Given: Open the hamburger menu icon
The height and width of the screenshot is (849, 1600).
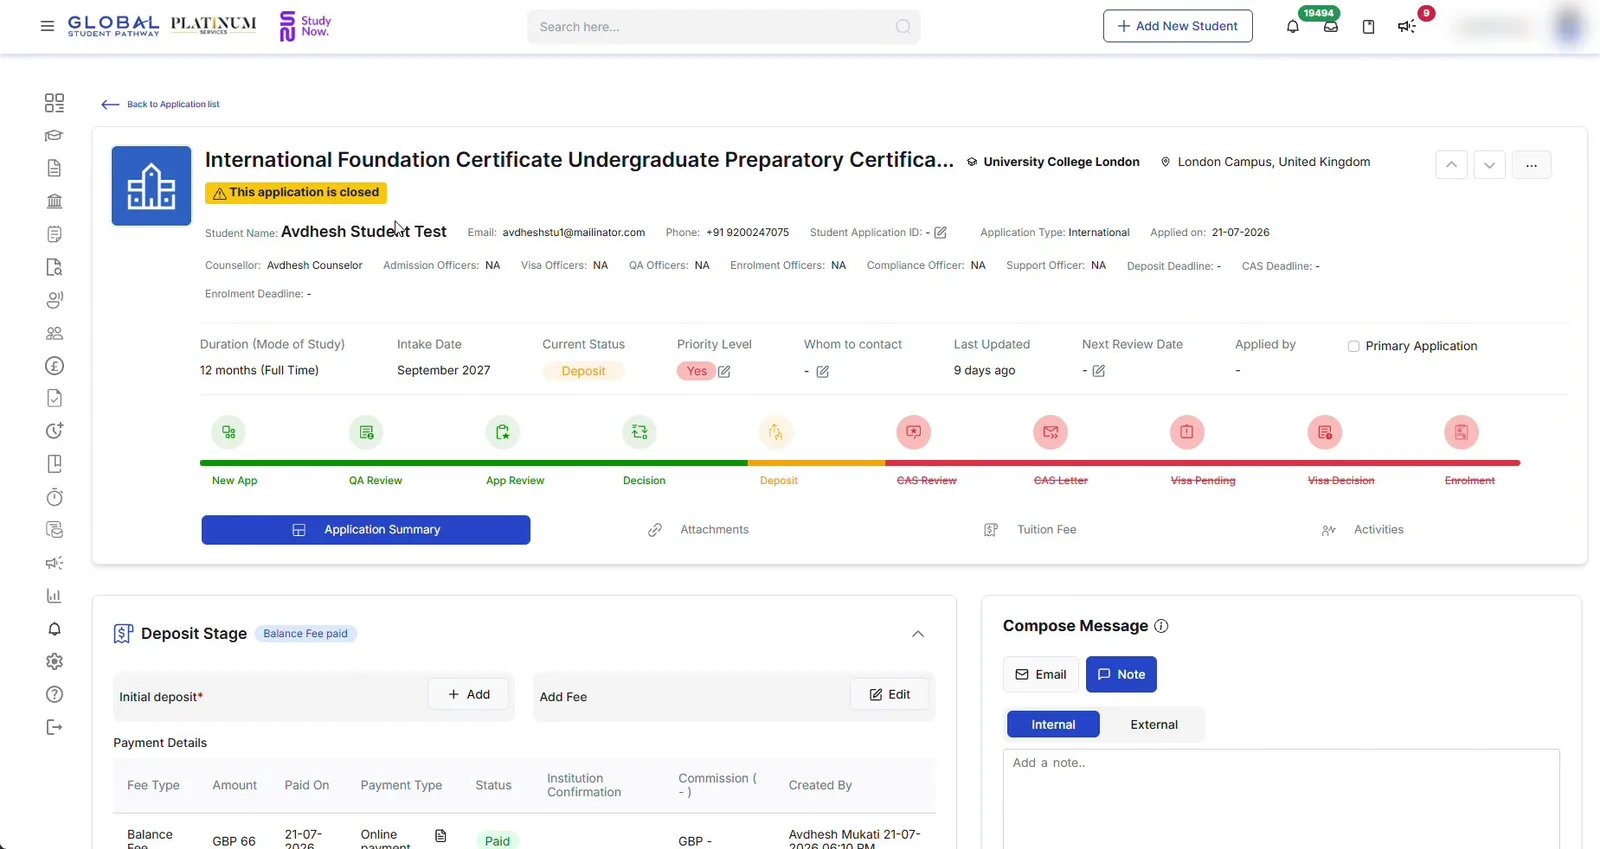Looking at the screenshot, I should [47, 26].
